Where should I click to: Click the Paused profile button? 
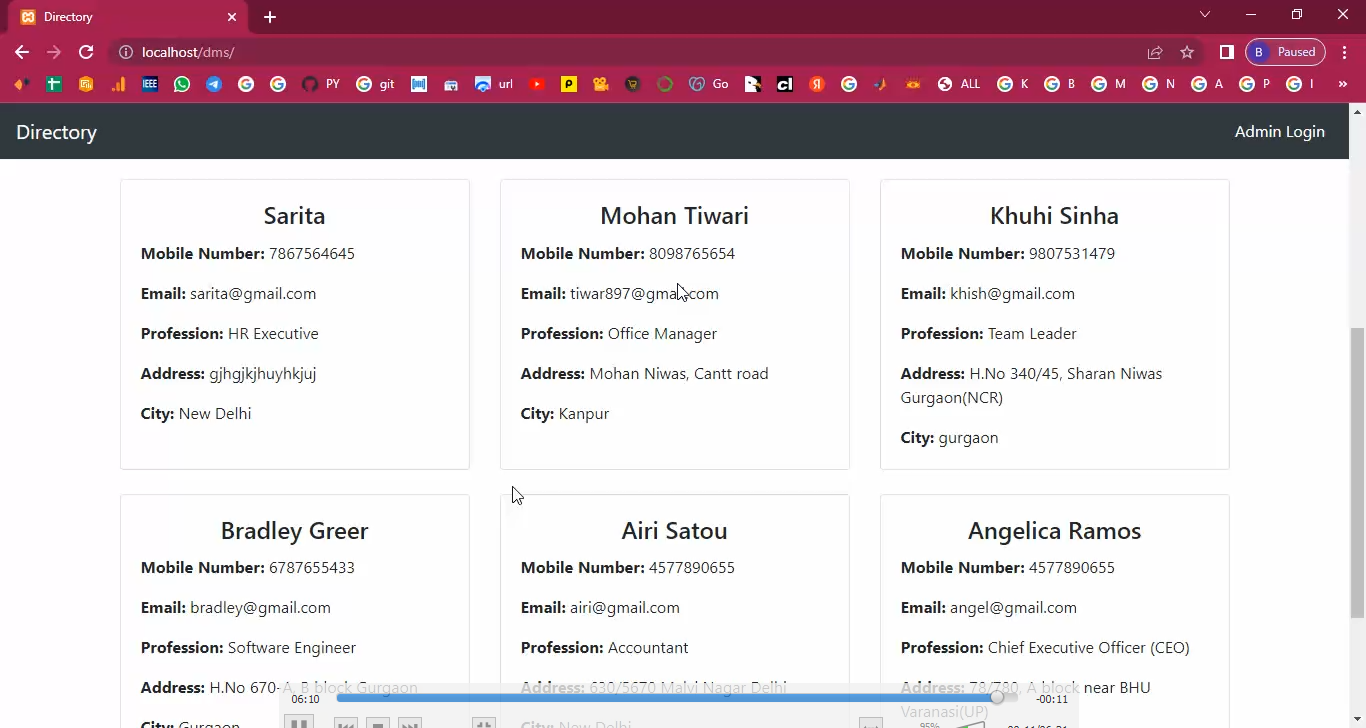pos(1285,52)
